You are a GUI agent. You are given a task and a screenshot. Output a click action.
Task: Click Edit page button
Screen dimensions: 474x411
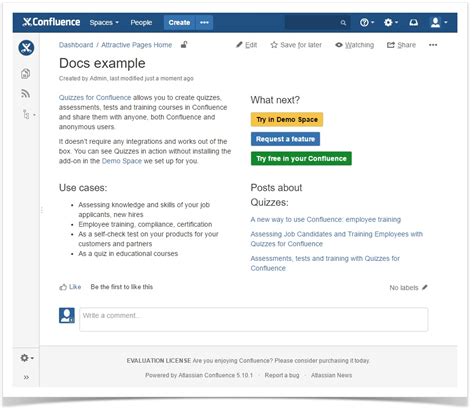tap(247, 45)
